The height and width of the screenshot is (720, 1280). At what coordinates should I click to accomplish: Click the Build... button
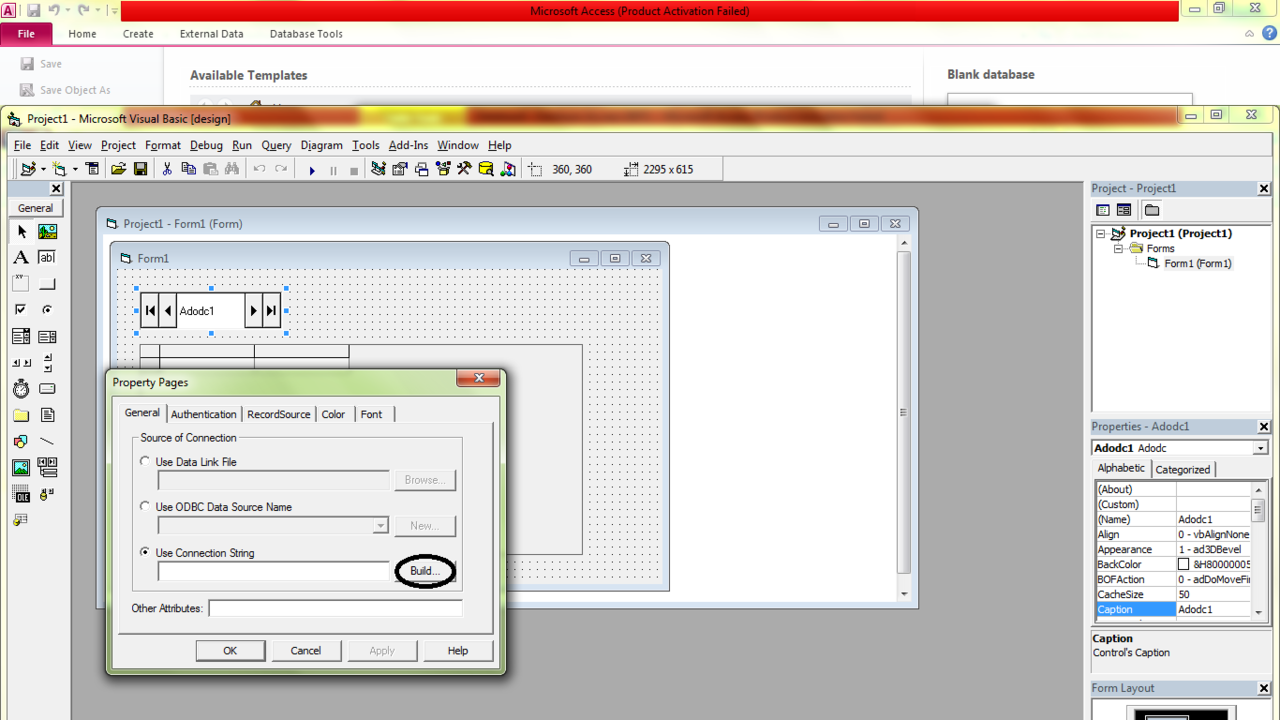point(425,571)
